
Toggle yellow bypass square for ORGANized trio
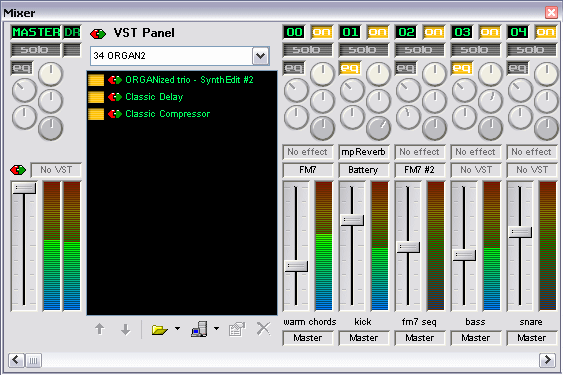(96, 80)
